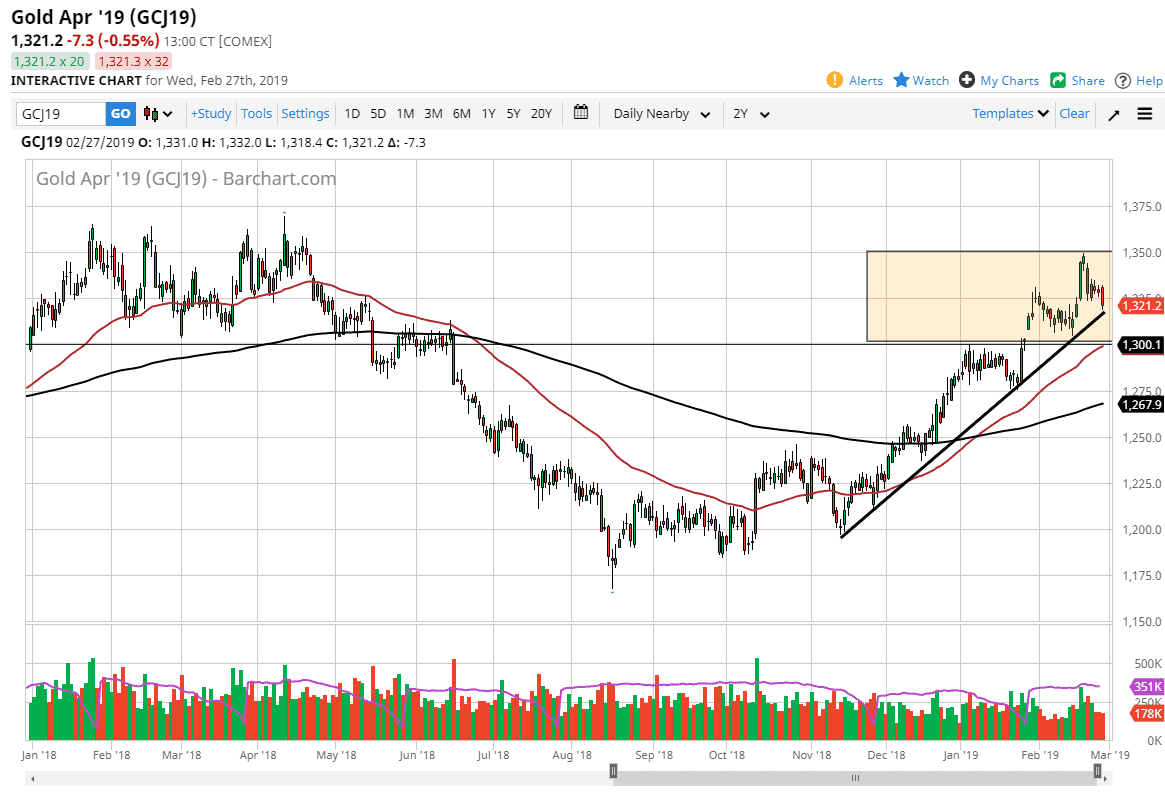Viewport: 1165px width, 796px height.
Task: Open the calendar date range picker
Action: [581, 112]
